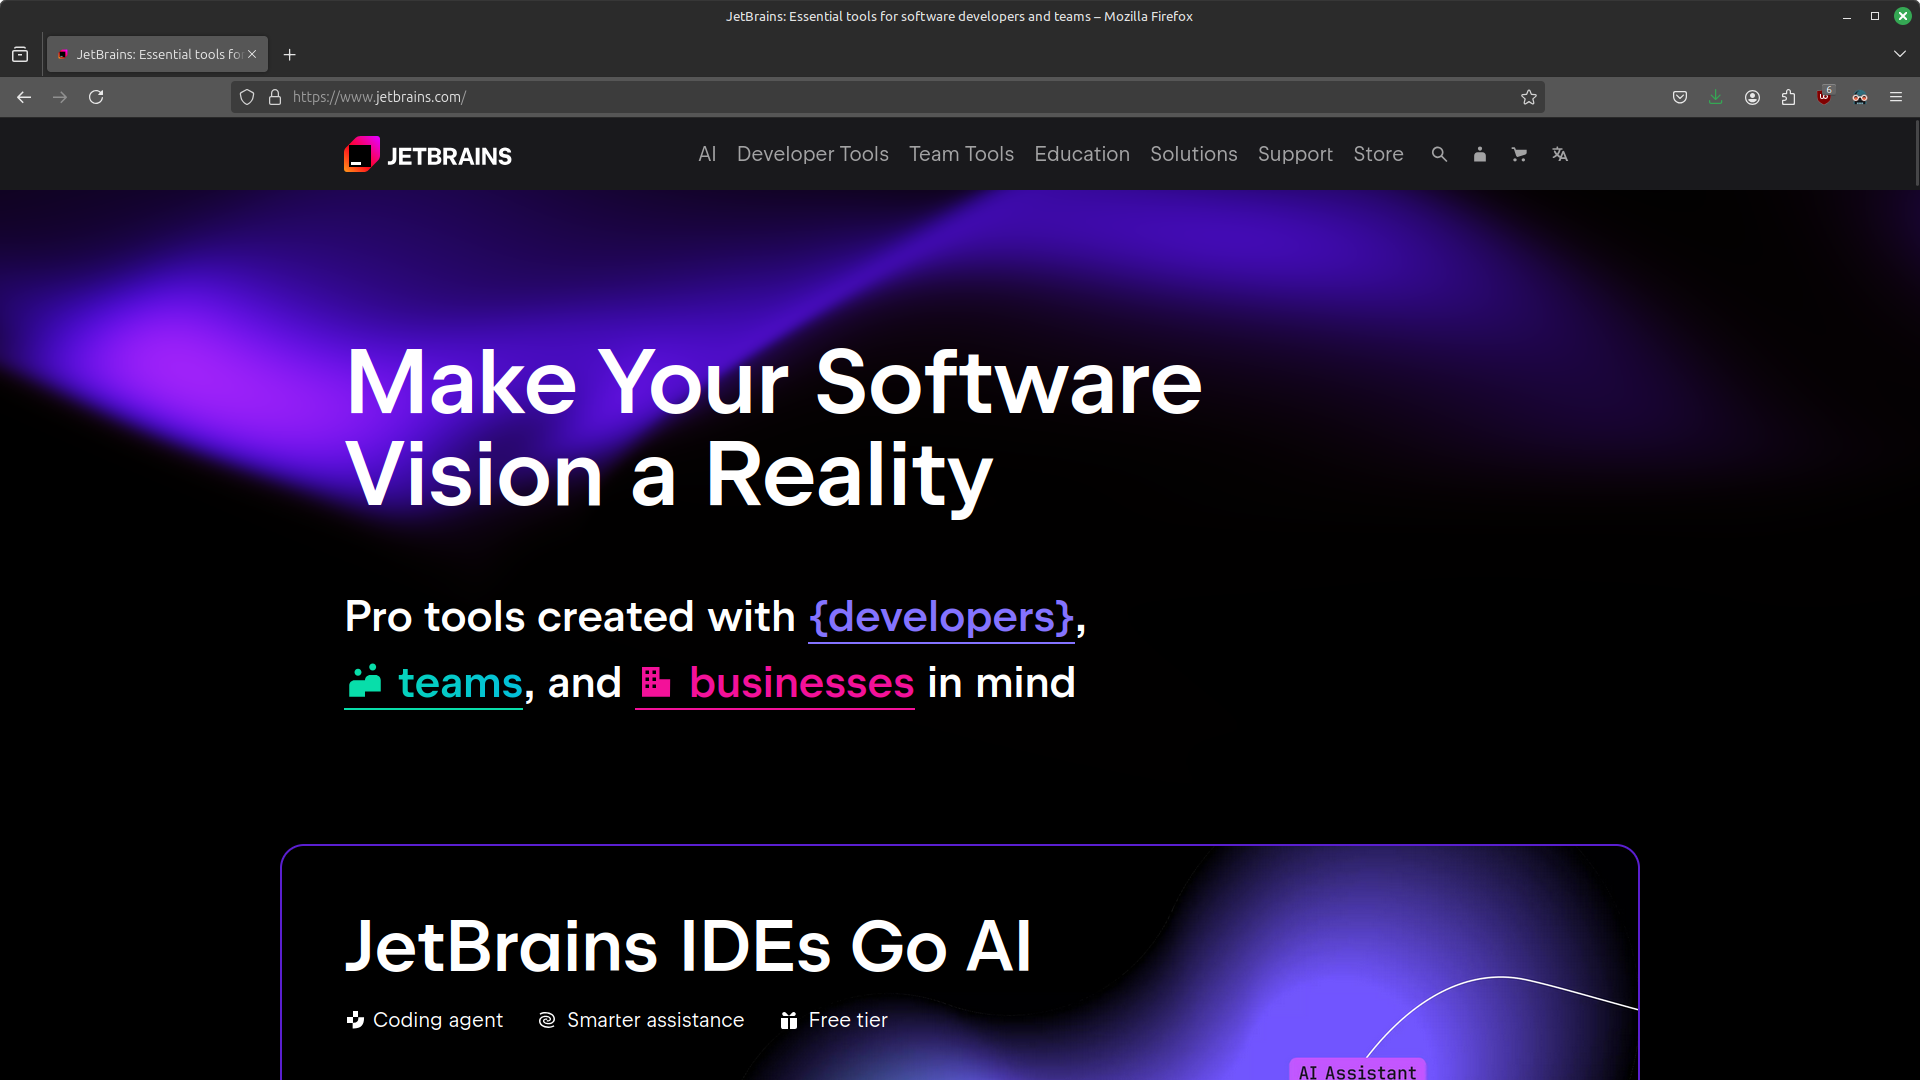Viewport: 1920px width, 1080px height.
Task: Open Firefox application menu
Action: pos(1896,97)
